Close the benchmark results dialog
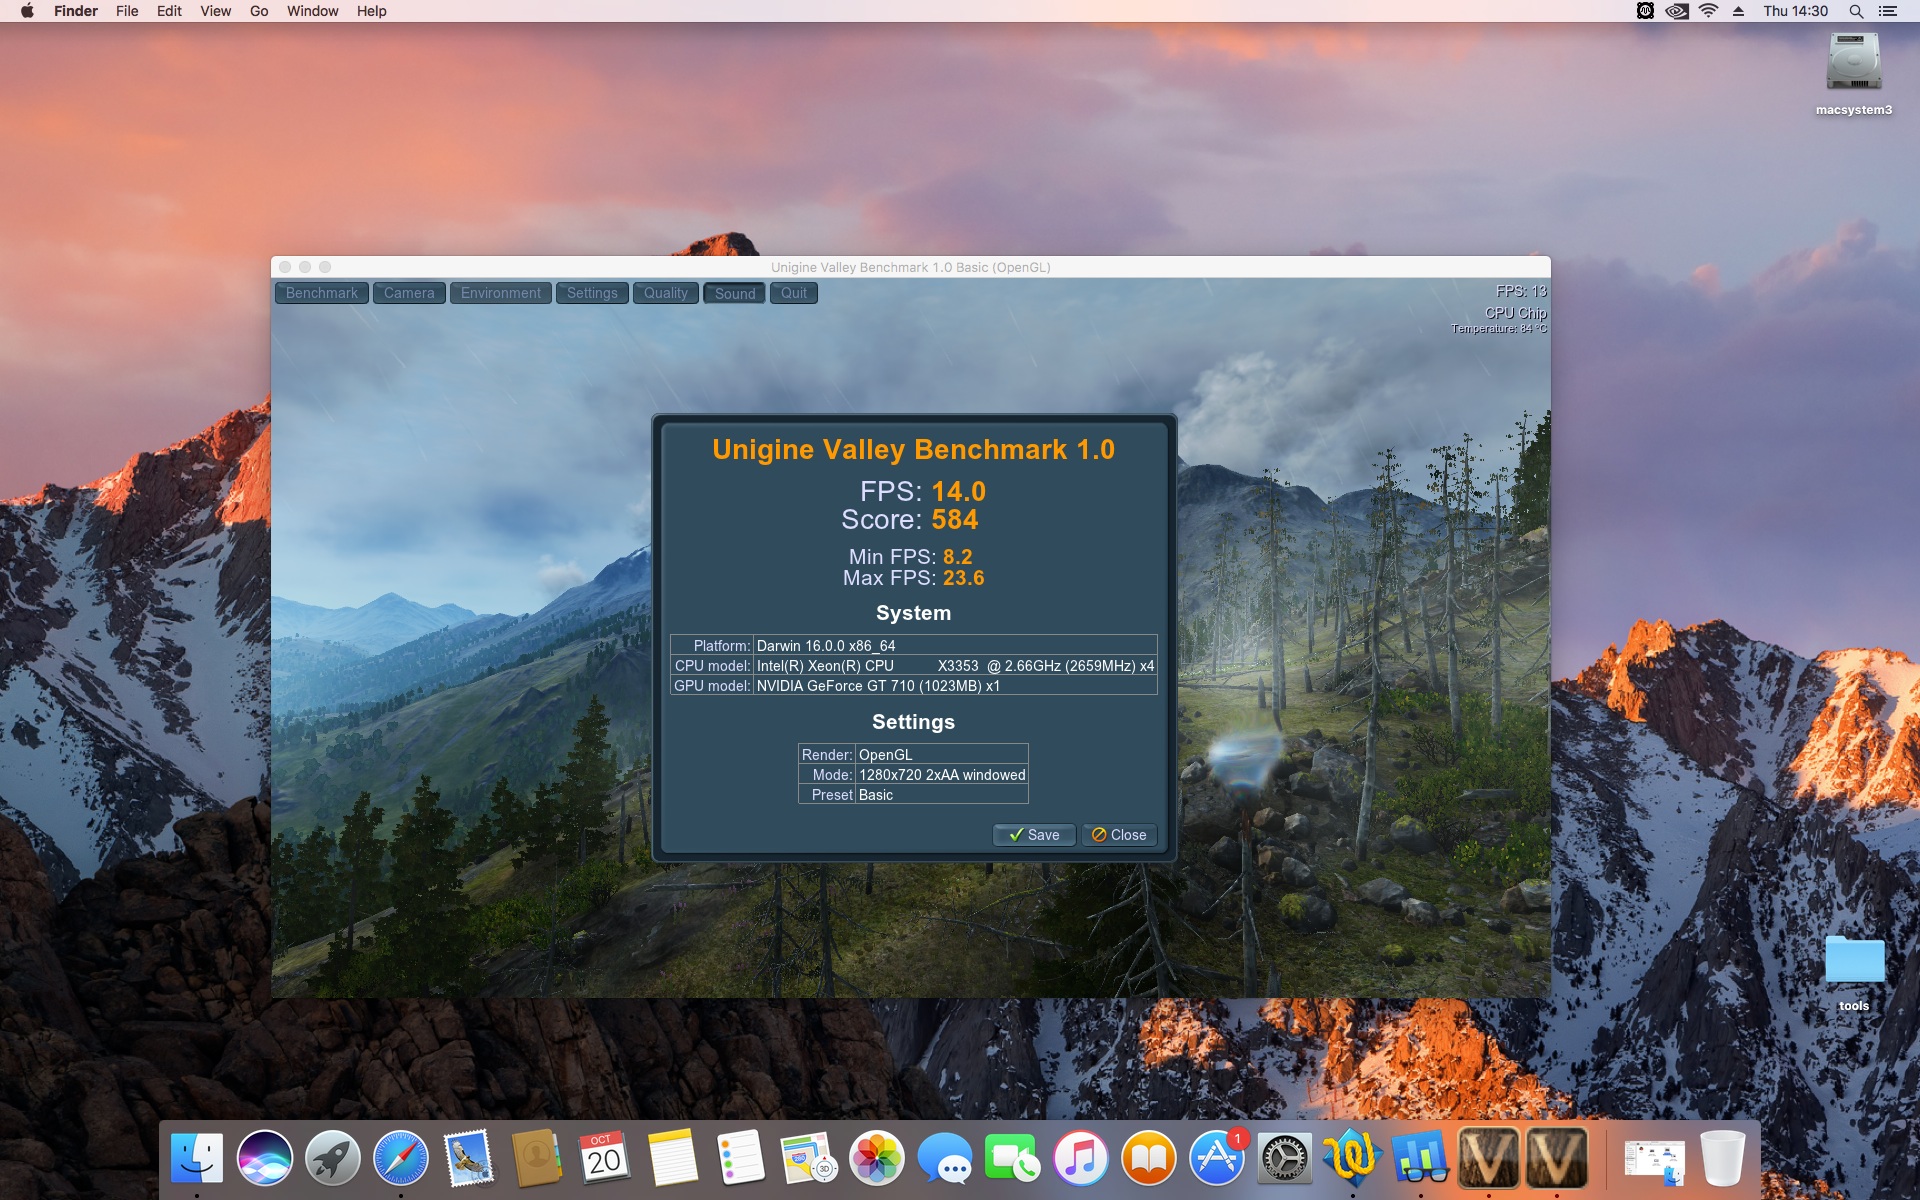The image size is (1920, 1200). [x=1119, y=835]
